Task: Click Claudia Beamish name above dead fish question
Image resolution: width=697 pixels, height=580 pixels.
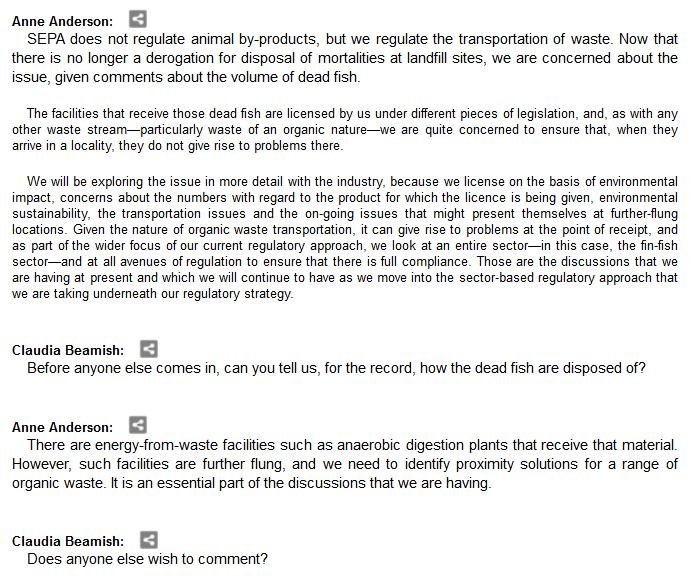Action: 68,350
